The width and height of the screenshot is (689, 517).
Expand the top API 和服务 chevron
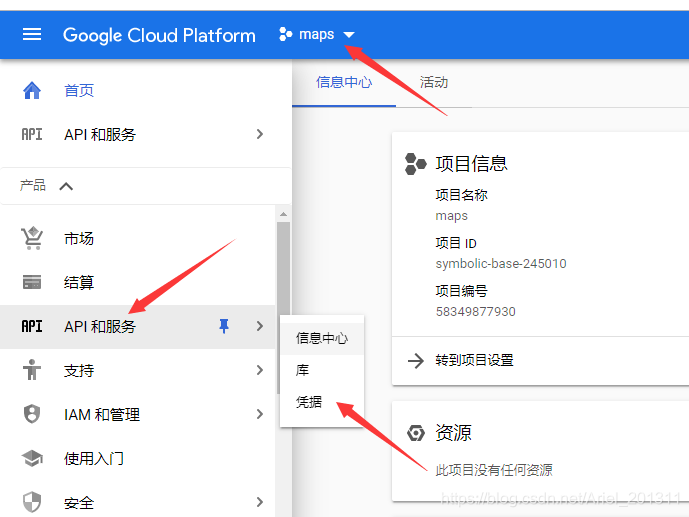260,134
